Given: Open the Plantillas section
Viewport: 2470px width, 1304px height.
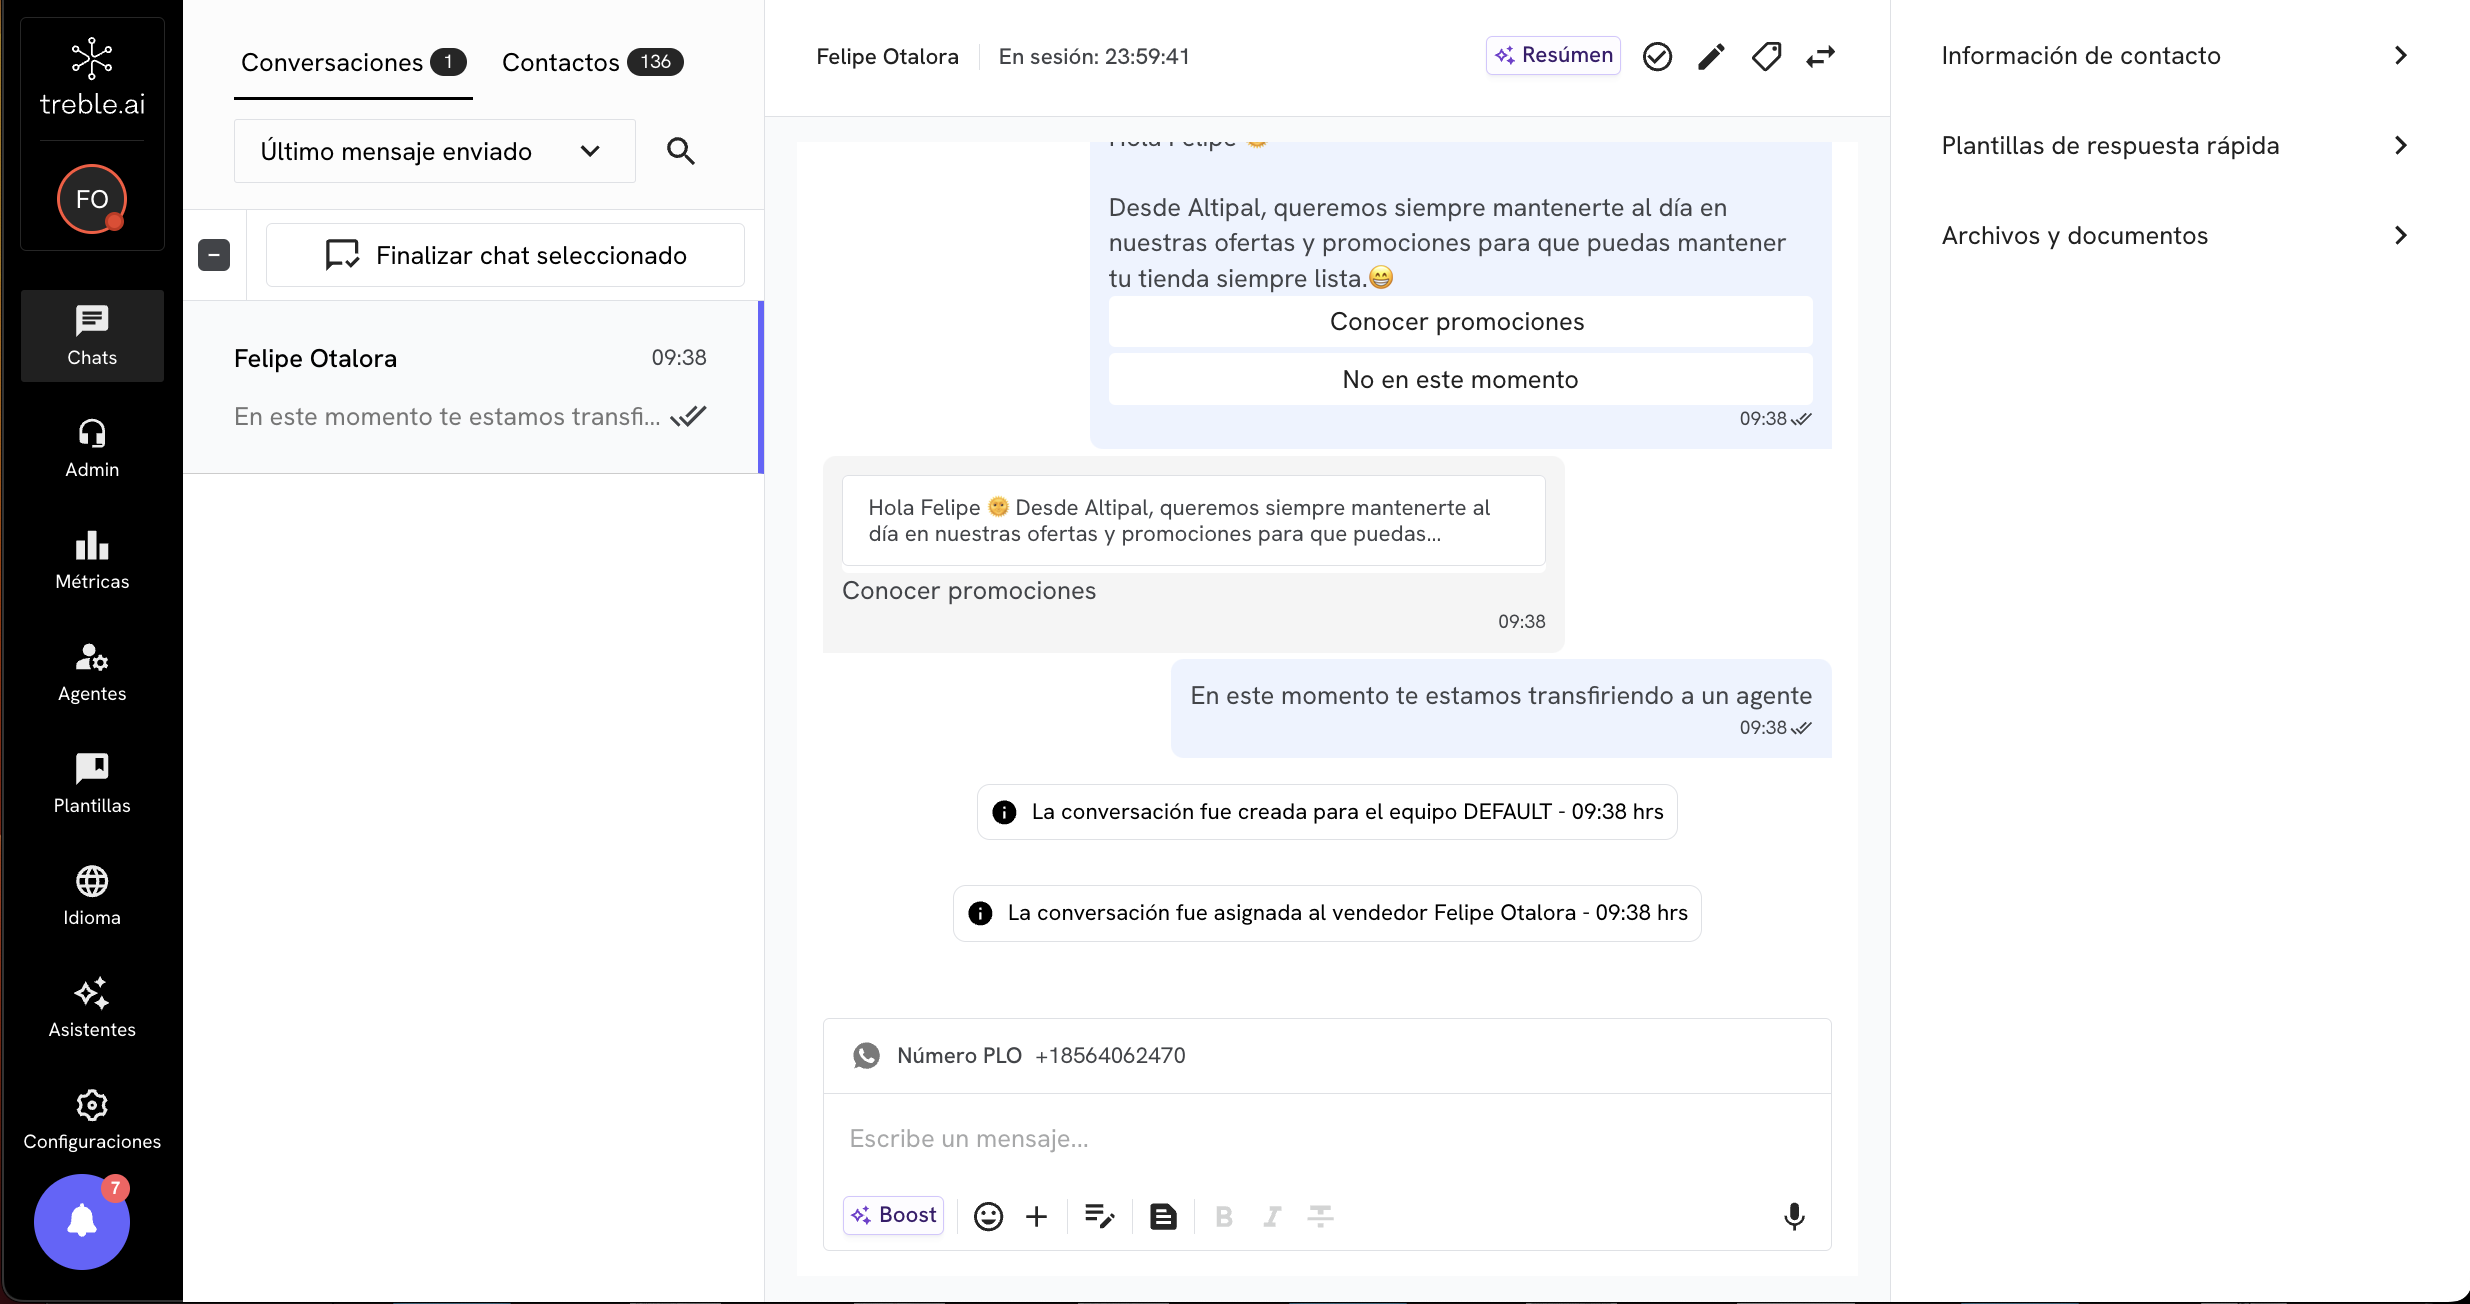Looking at the screenshot, I should point(92,784).
